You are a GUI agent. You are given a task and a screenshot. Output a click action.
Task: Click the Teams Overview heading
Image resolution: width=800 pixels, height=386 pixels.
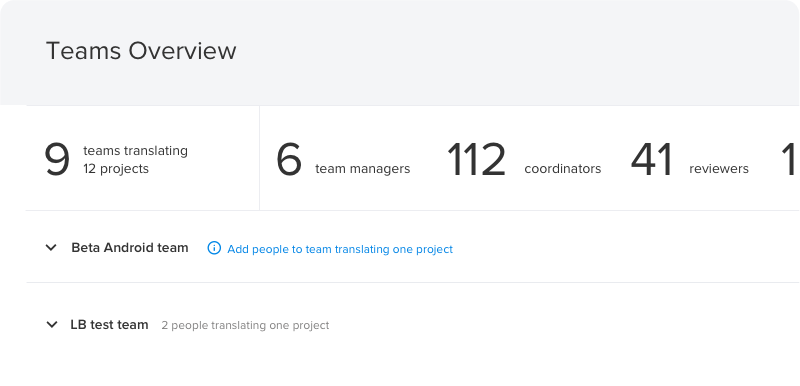[x=141, y=51]
